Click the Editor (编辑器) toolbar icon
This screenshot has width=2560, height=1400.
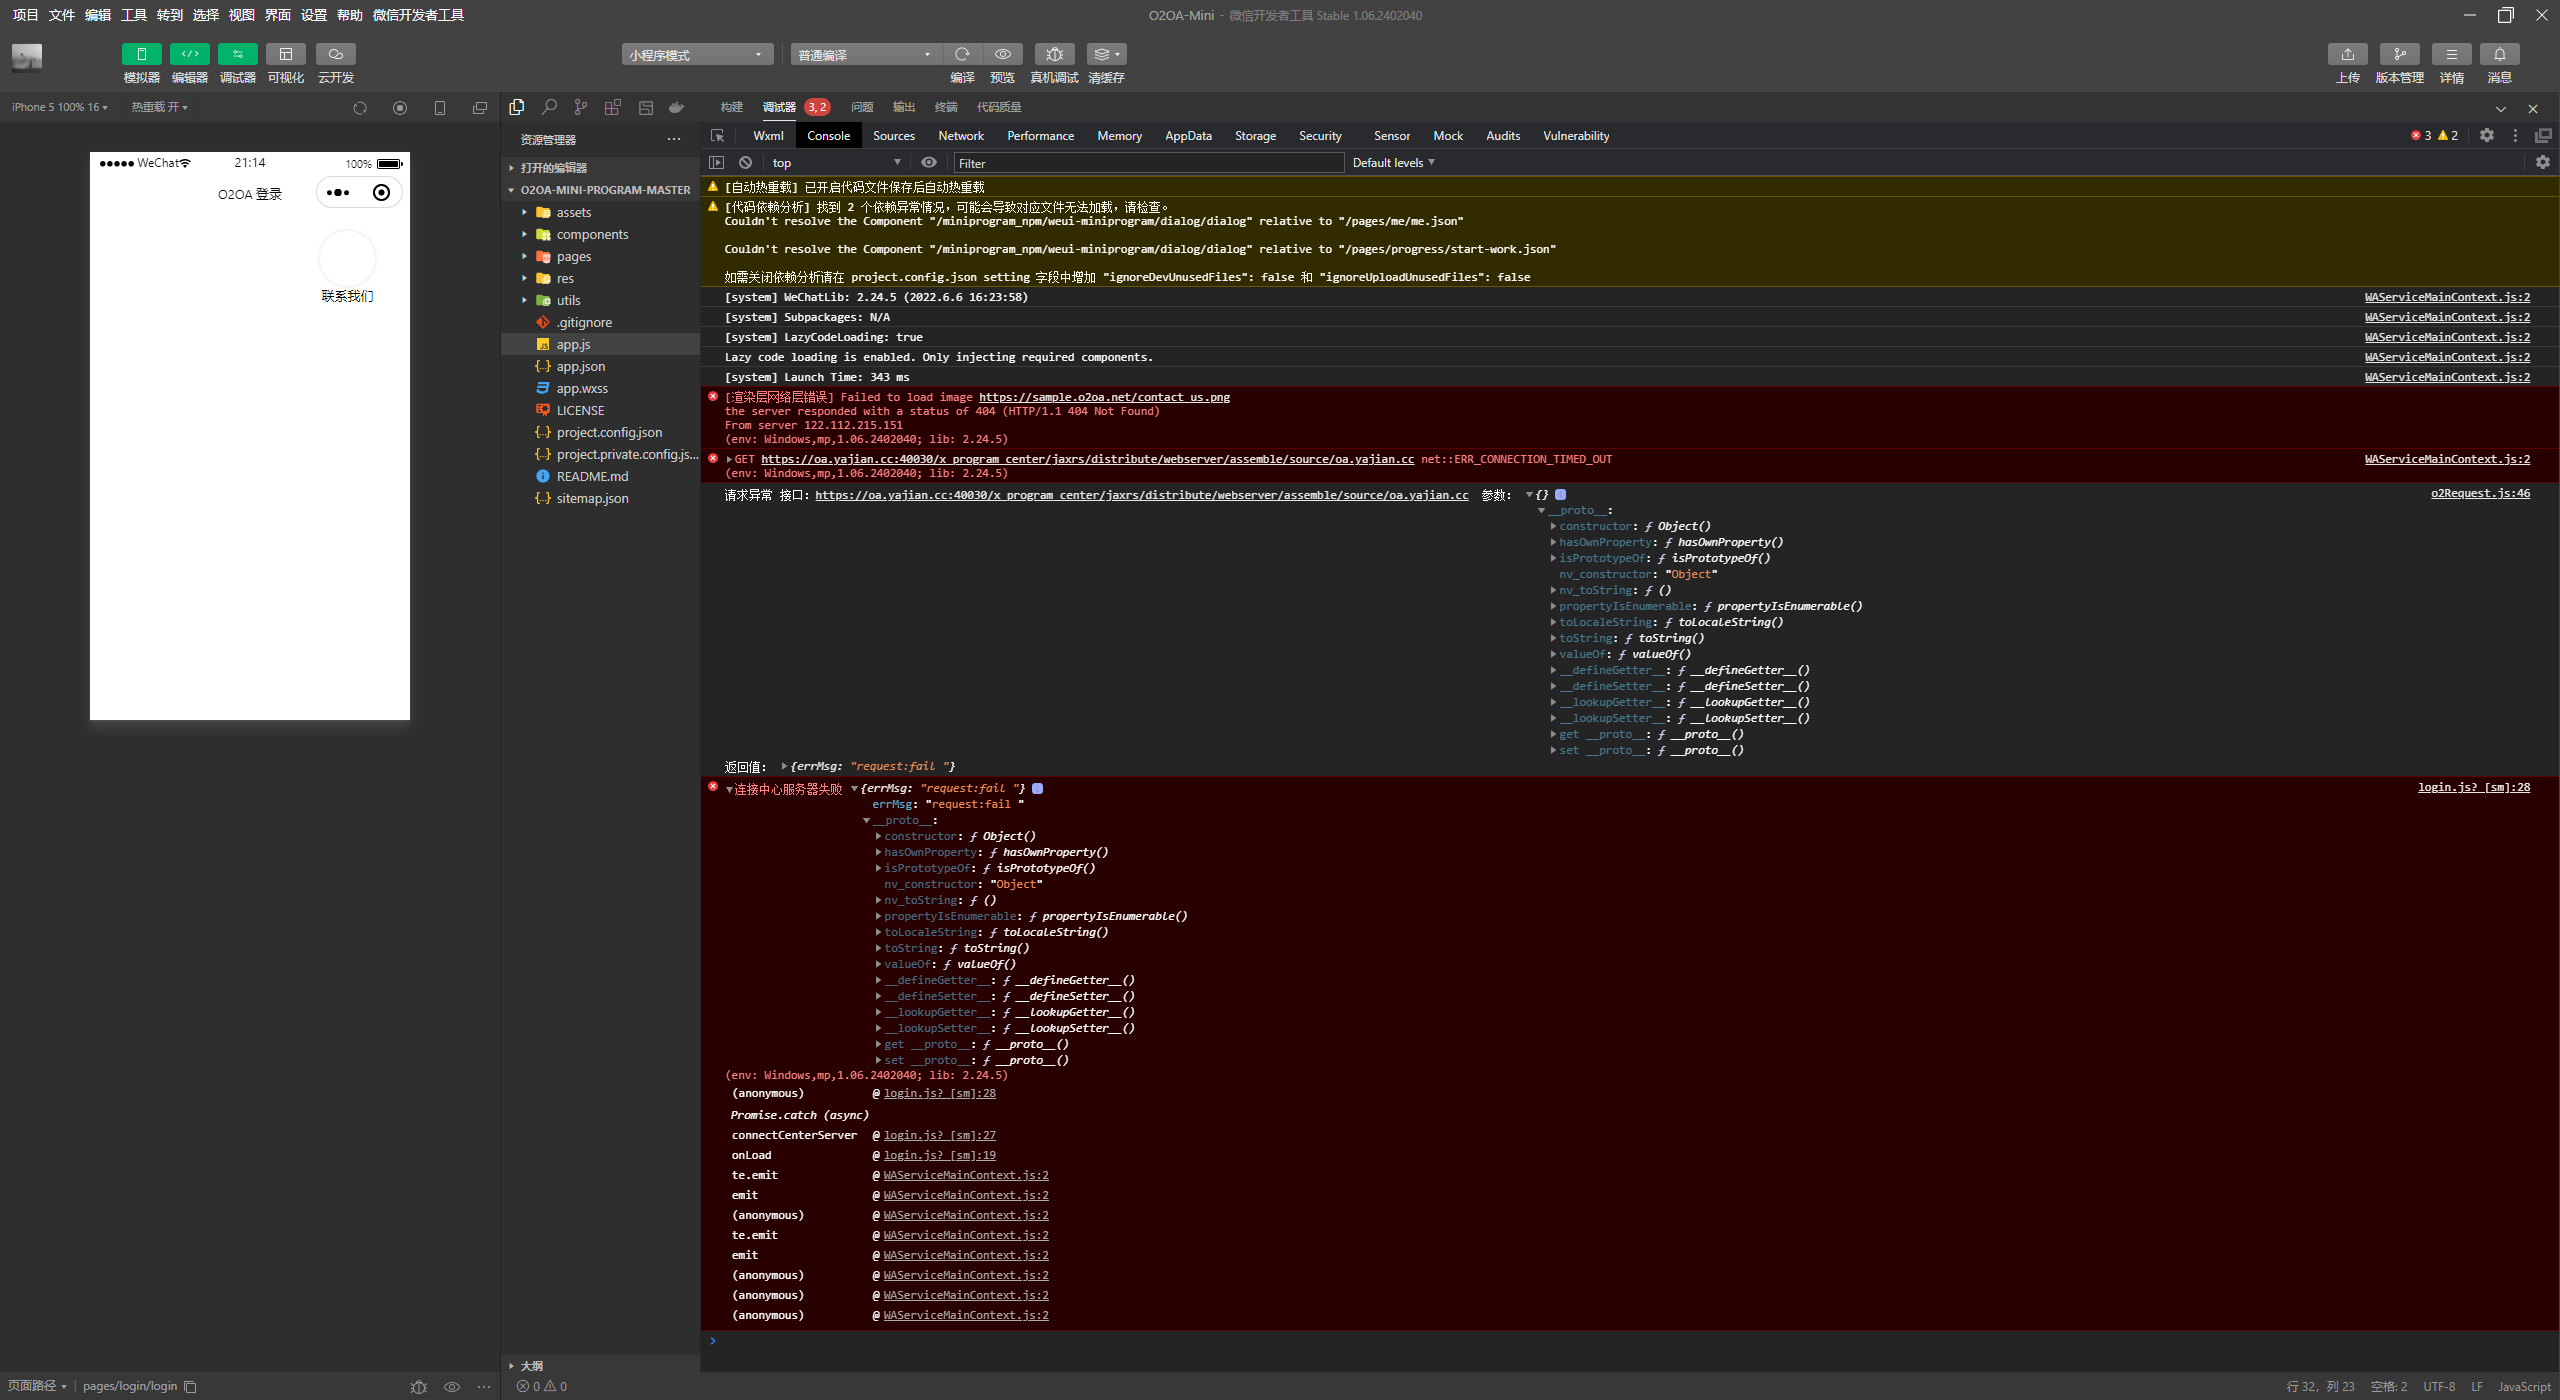pos(189,54)
